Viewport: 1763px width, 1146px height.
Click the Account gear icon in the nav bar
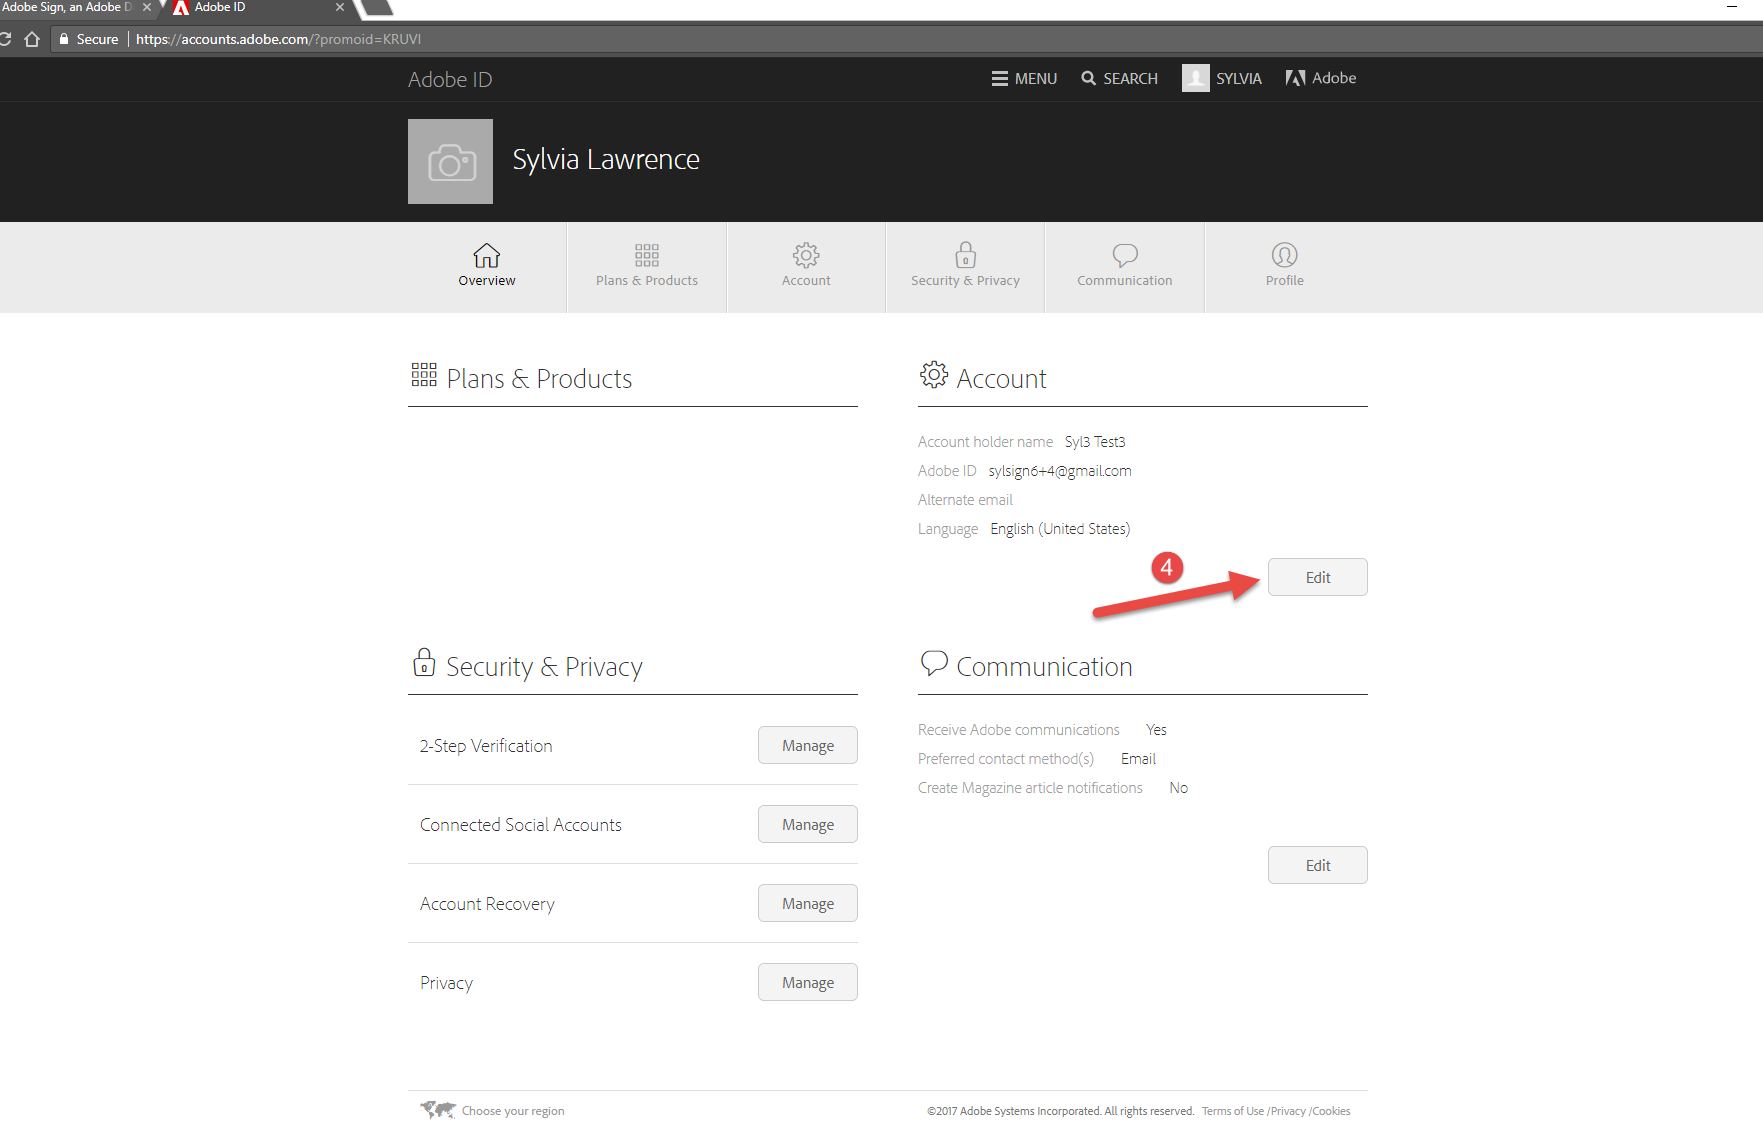(x=806, y=255)
